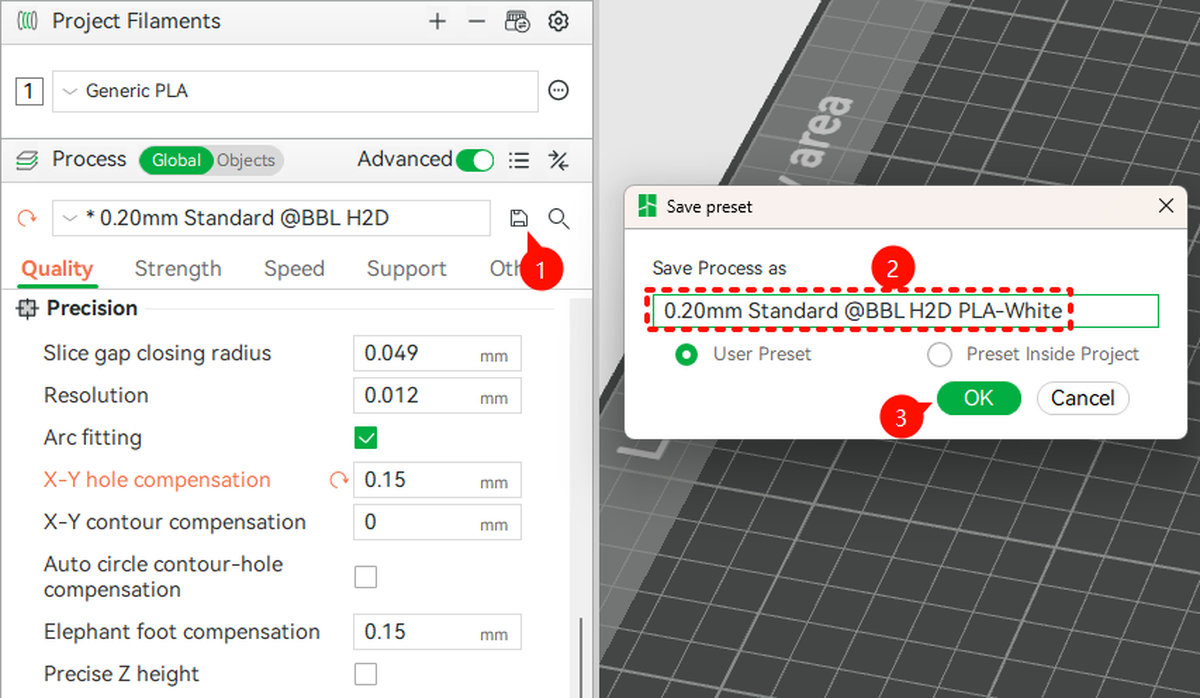Toggle the Advanced settings switch
The width and height of the screenshot is (1200, 698).
click(x=475, y=160)
